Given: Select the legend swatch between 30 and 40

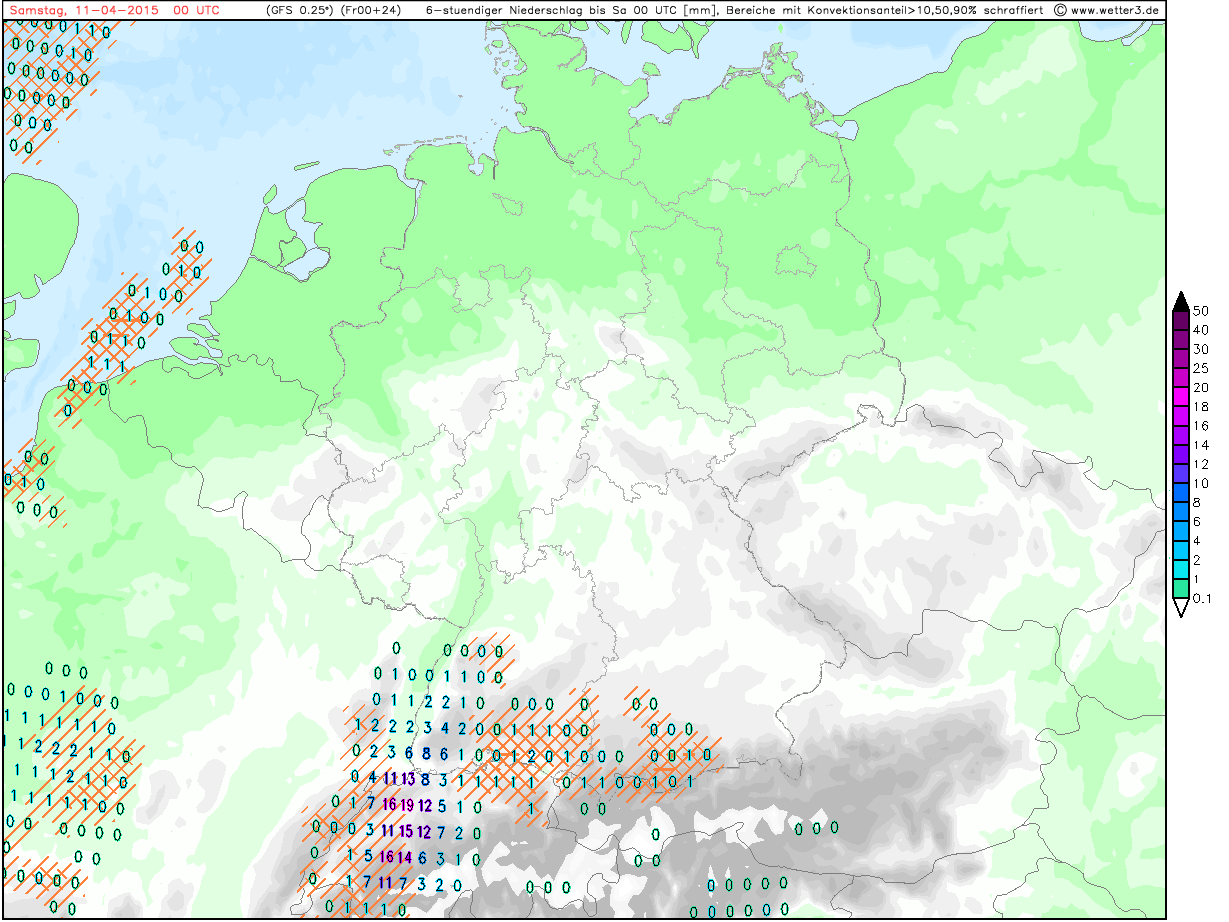Looking at the screenshot, I should coord(1180,338).
